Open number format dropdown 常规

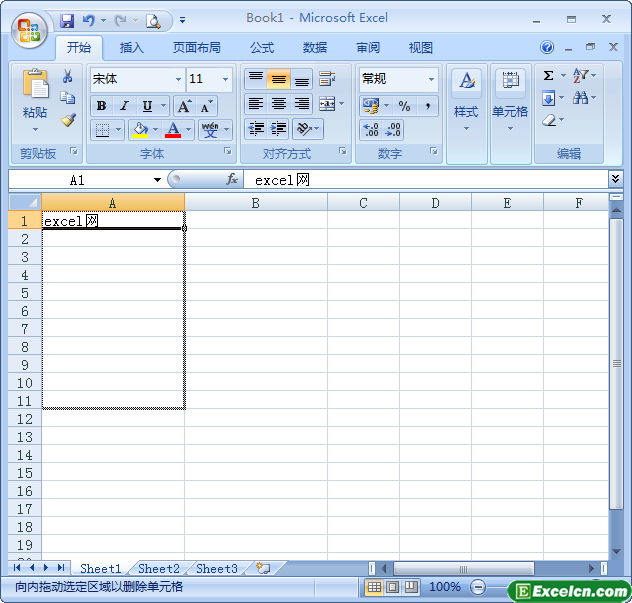(431, 79)
